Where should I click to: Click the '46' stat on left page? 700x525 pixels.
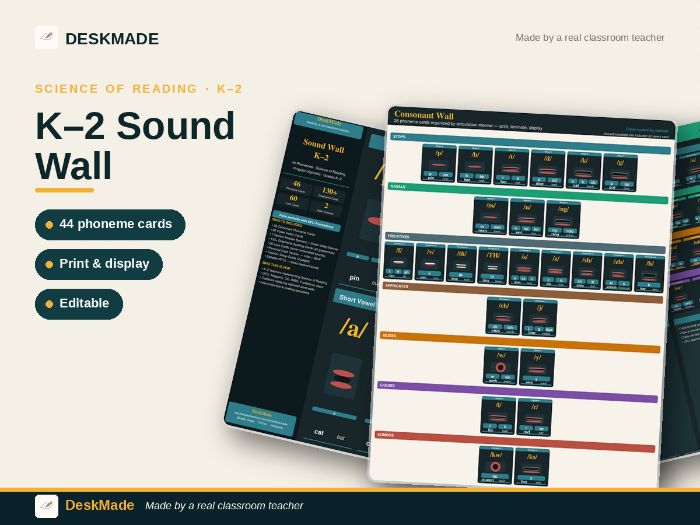[296, 183]
